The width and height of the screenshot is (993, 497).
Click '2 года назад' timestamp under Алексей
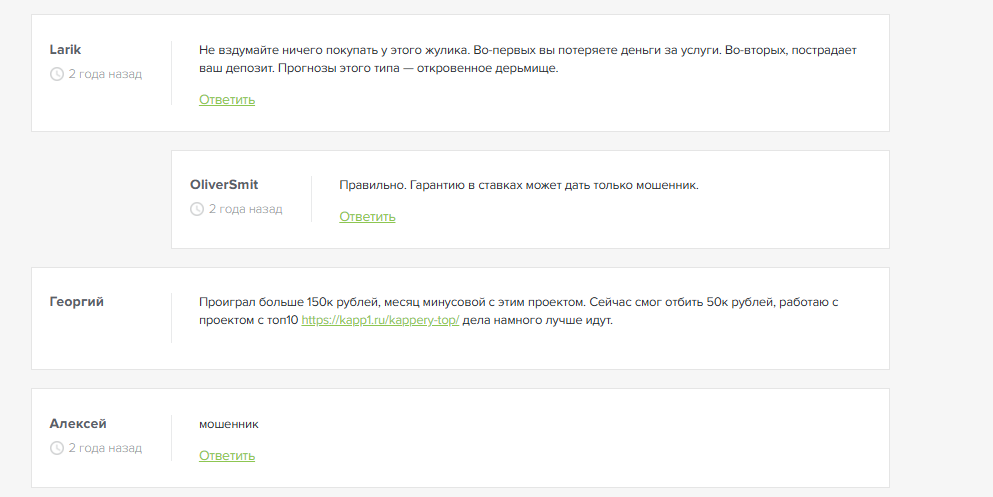(x=105, y=448)
